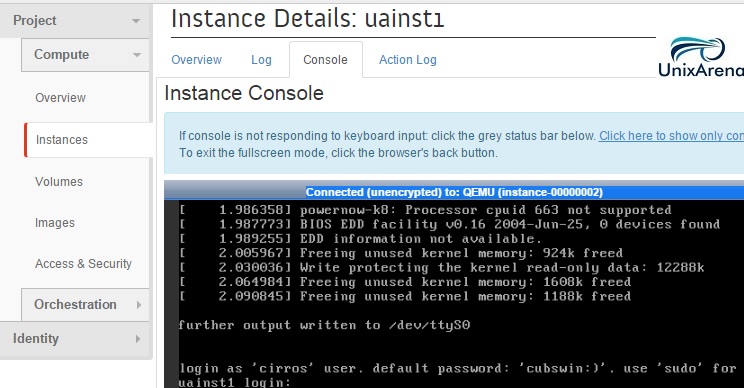The image size is (744, 388).
Task: Open Access & Security in sidebar
Action: tap(83, 264)
